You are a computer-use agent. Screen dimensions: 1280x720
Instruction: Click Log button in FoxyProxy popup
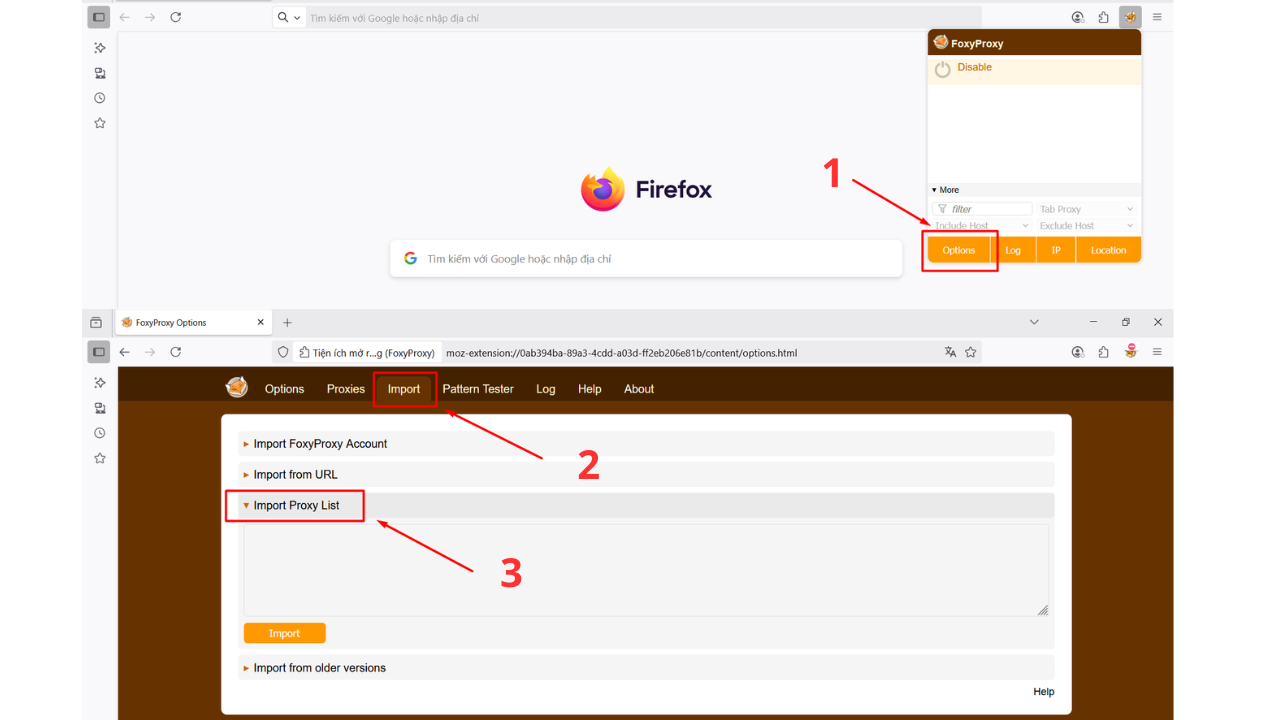(1013, 250)
